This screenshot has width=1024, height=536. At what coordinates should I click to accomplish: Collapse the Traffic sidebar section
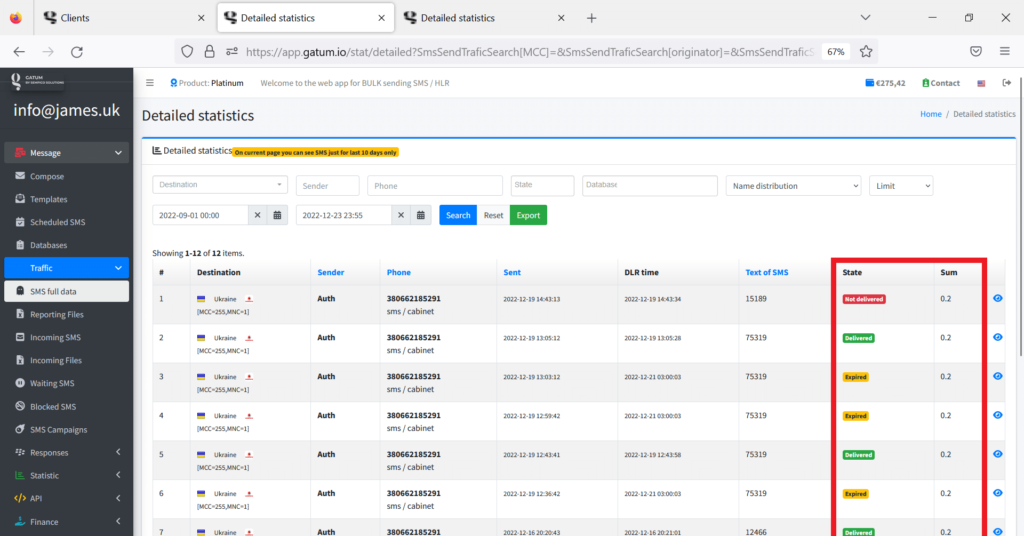point(67,268)
